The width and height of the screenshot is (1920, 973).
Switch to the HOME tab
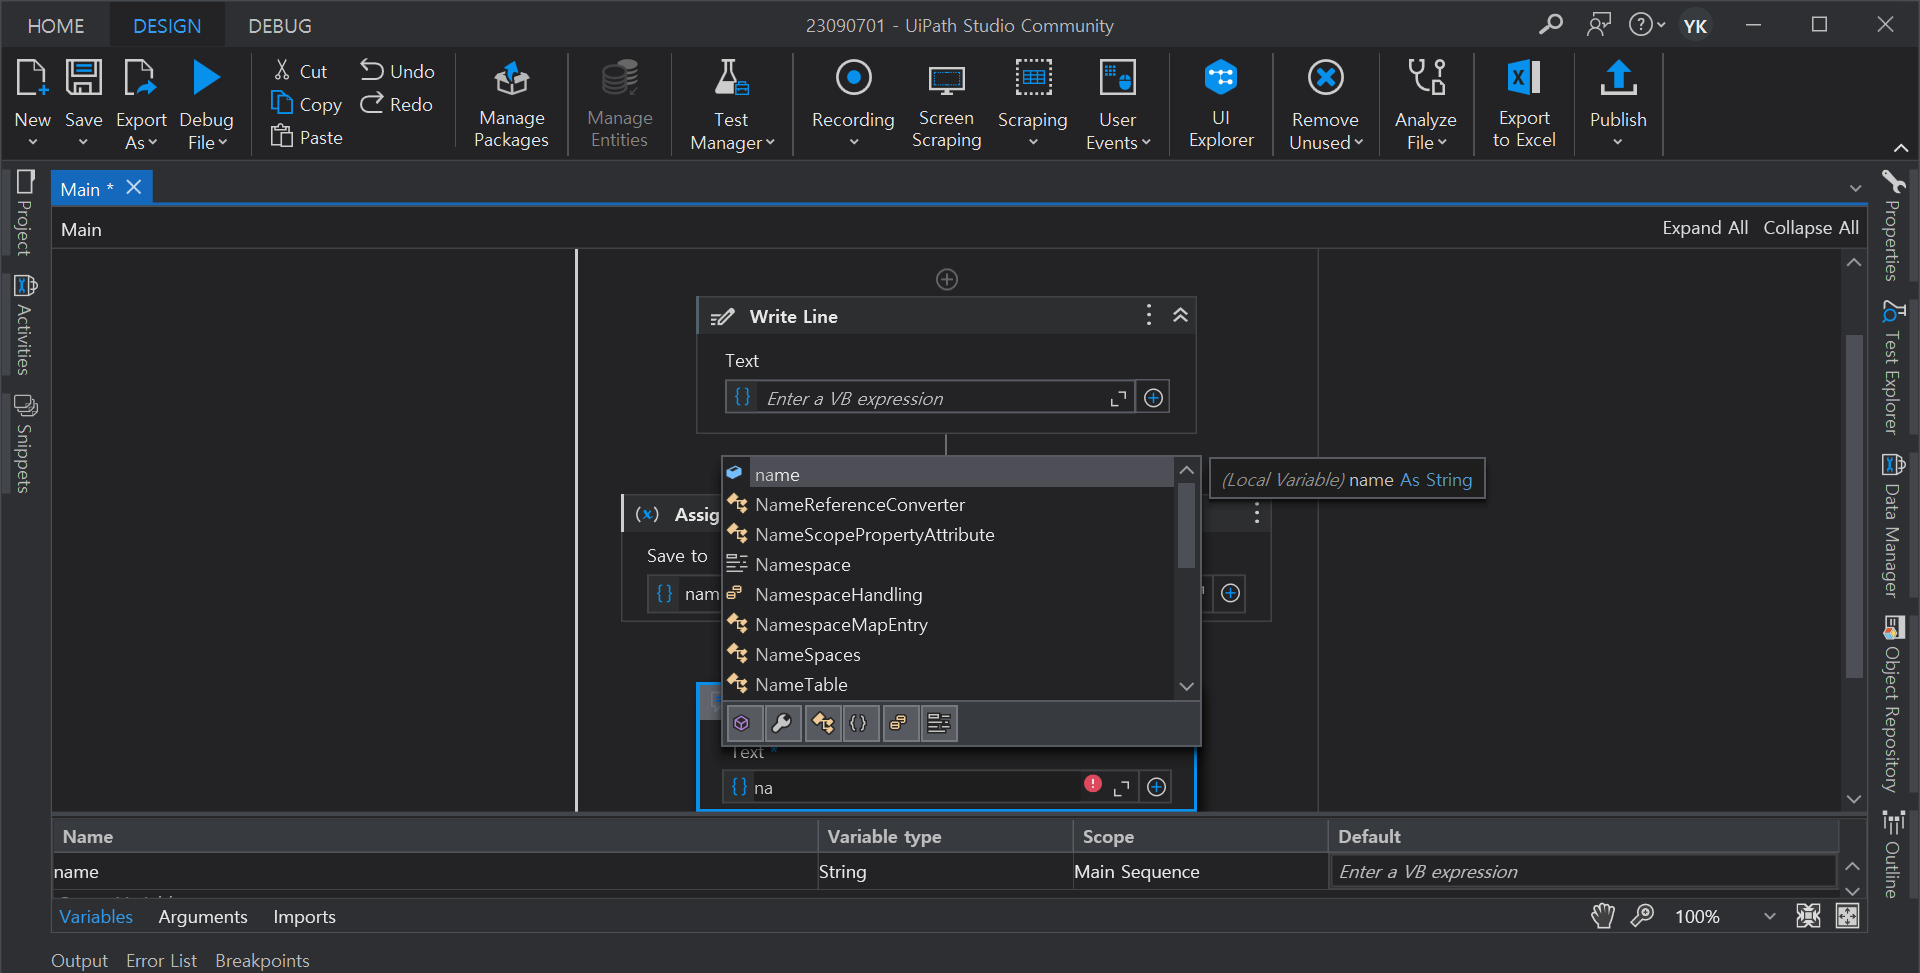point(56,26)
